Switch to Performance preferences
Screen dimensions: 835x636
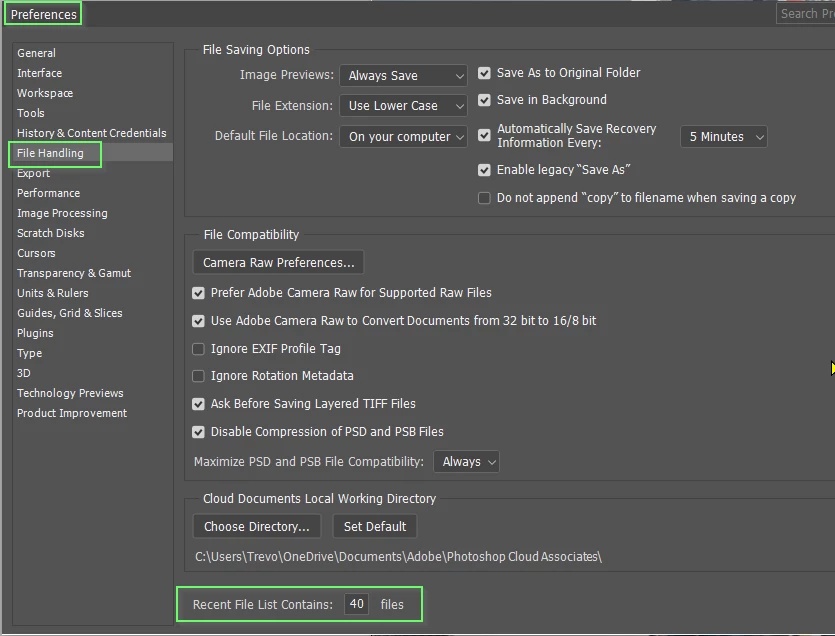[48, 193]
